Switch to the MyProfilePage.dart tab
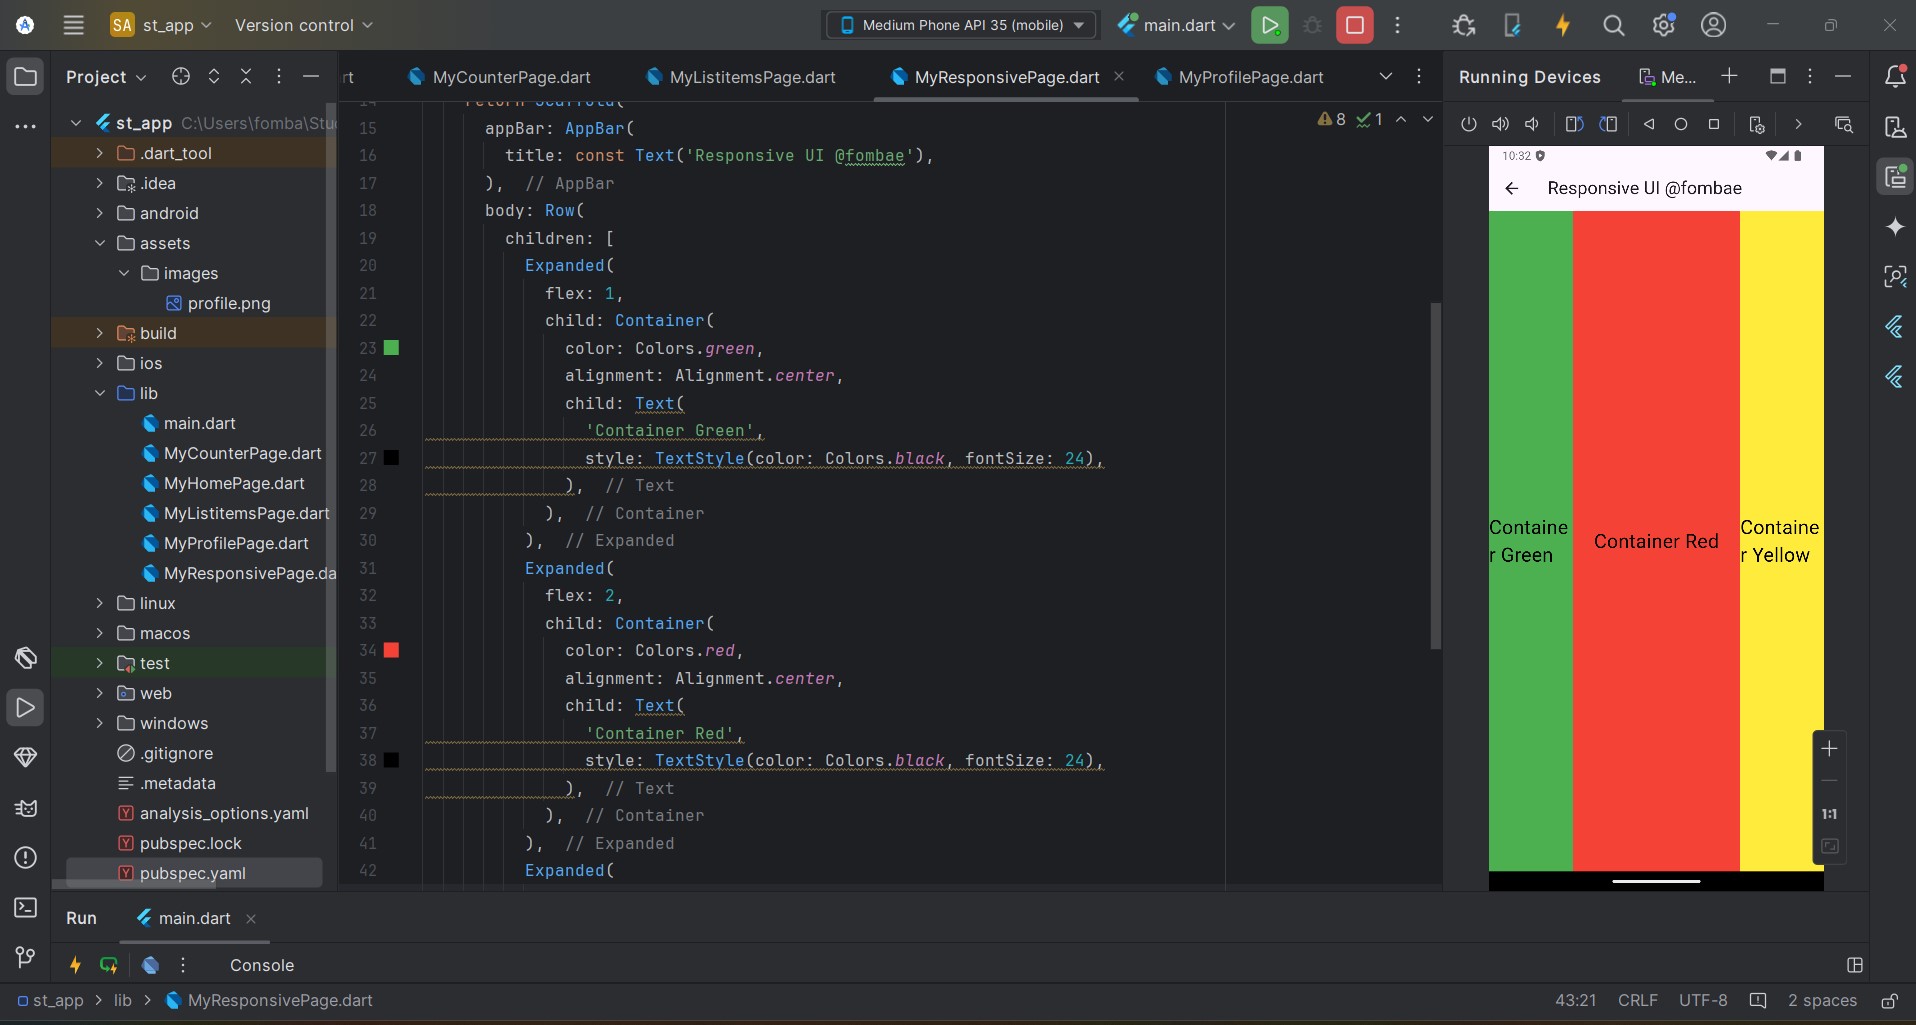 coord(1250,77)
